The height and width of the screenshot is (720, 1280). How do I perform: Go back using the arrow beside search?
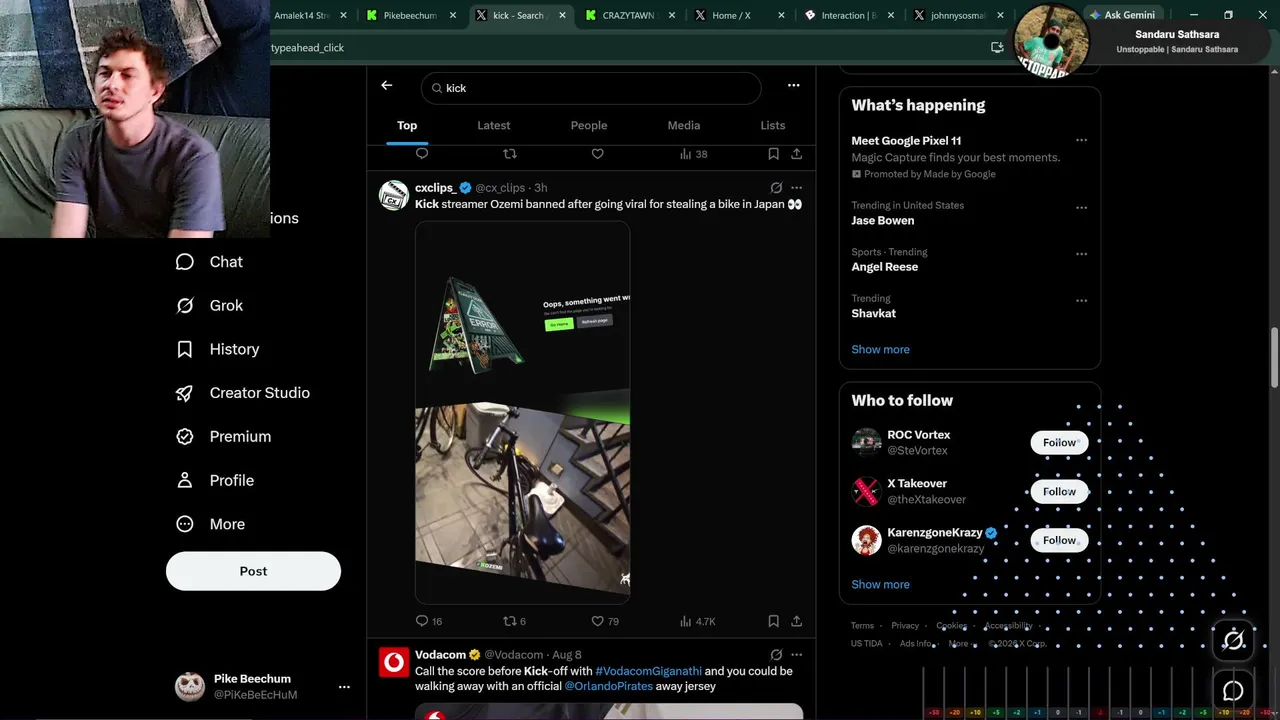(387, 86)
